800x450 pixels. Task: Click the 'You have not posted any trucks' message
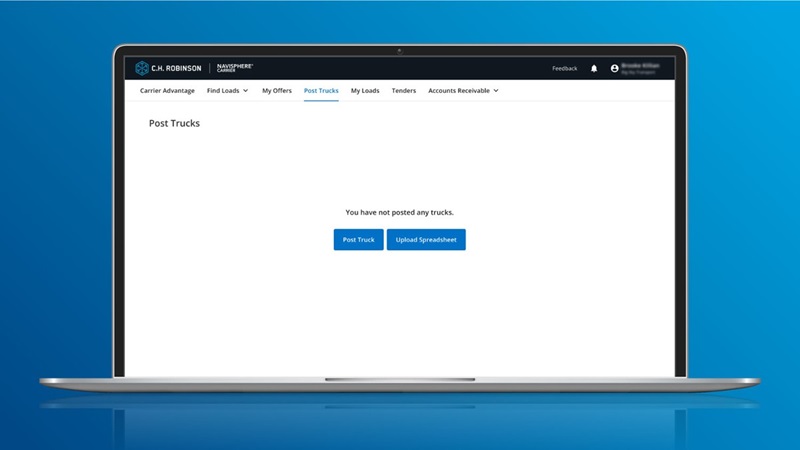click(399, 213)
